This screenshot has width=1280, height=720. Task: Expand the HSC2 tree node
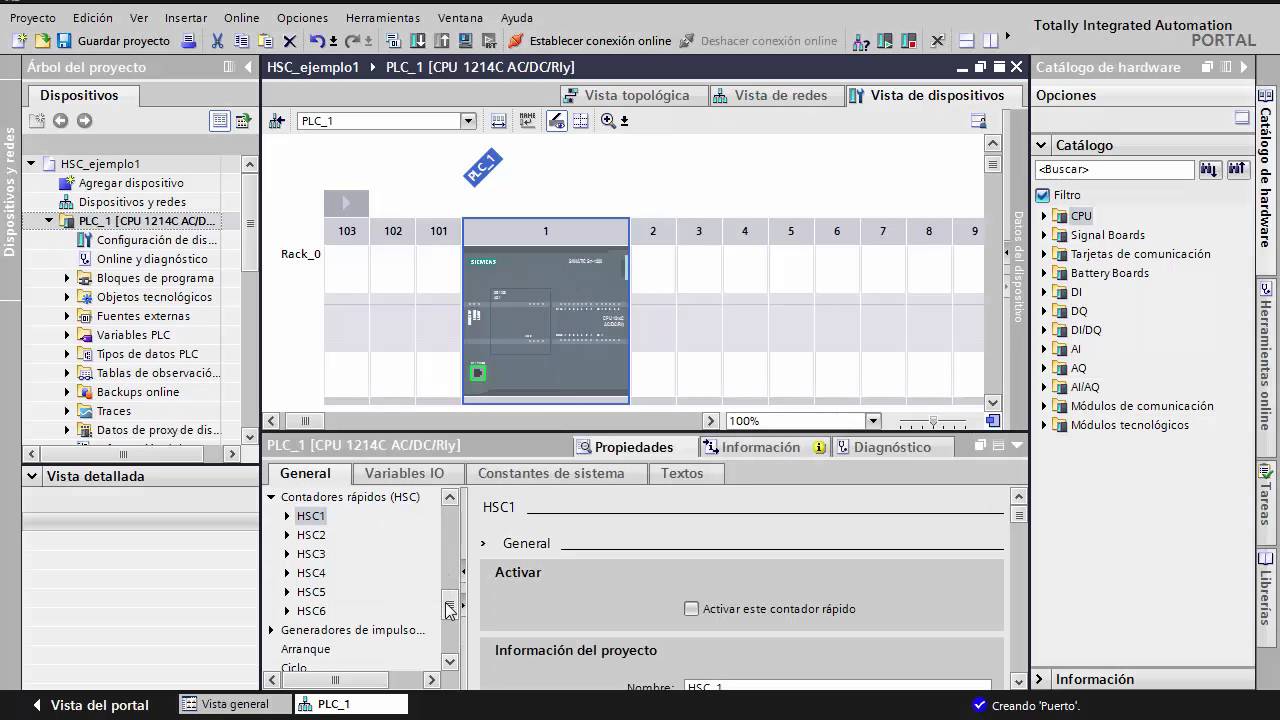[287, 535]
